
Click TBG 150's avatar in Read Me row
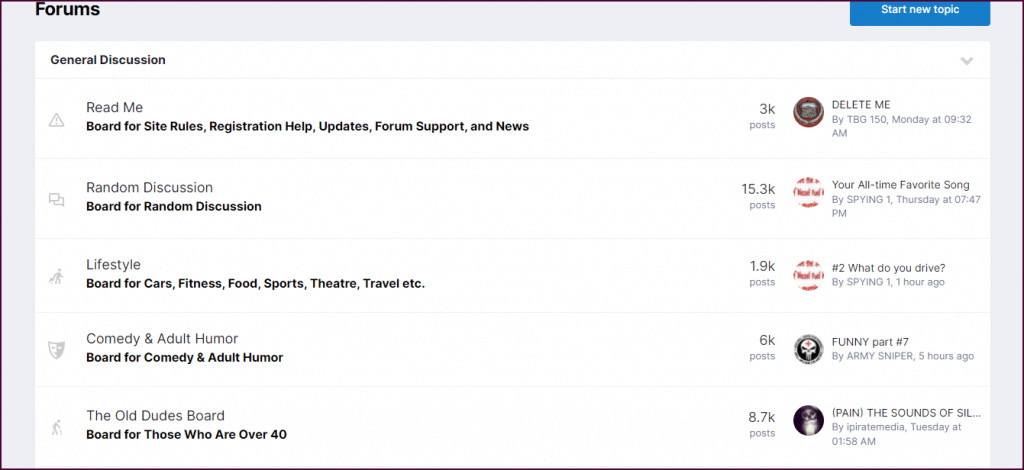click(x=808, y=112)
